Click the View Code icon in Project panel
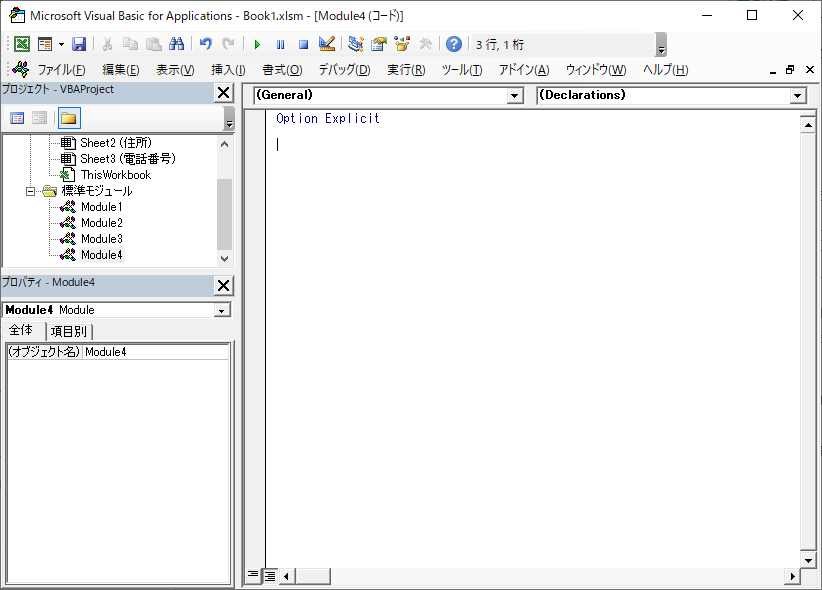Screen dimensions: 822x590 click(17, 118)
